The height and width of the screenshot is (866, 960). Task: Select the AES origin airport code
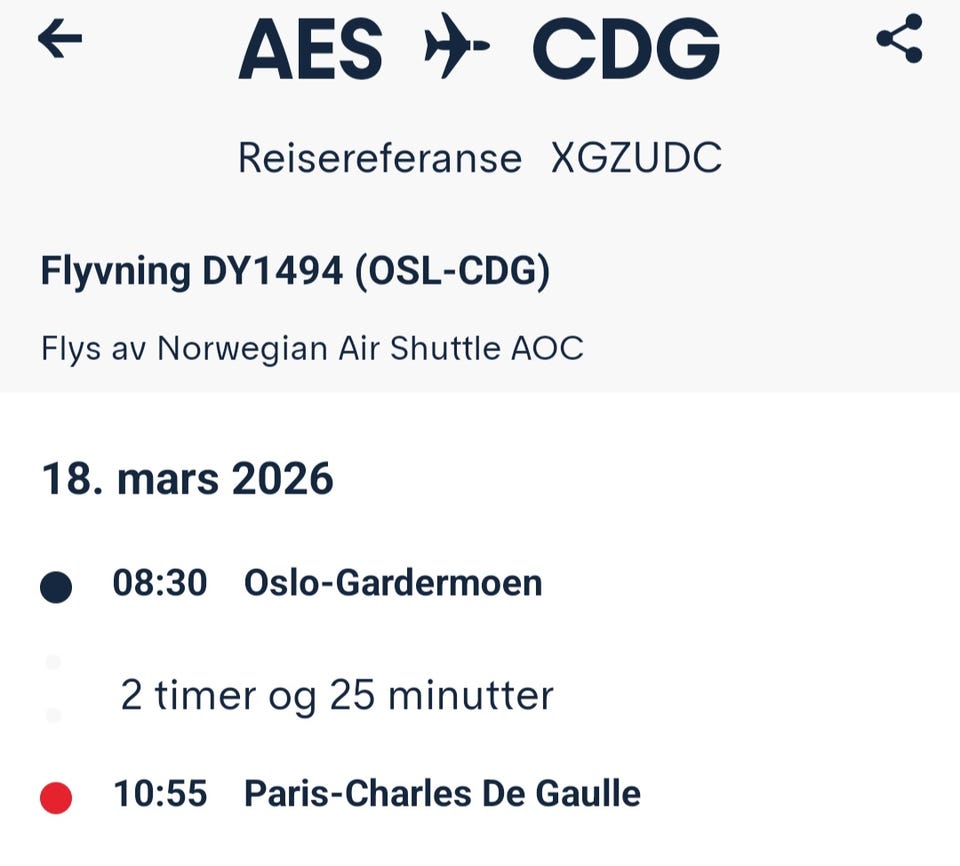[311, 48]
